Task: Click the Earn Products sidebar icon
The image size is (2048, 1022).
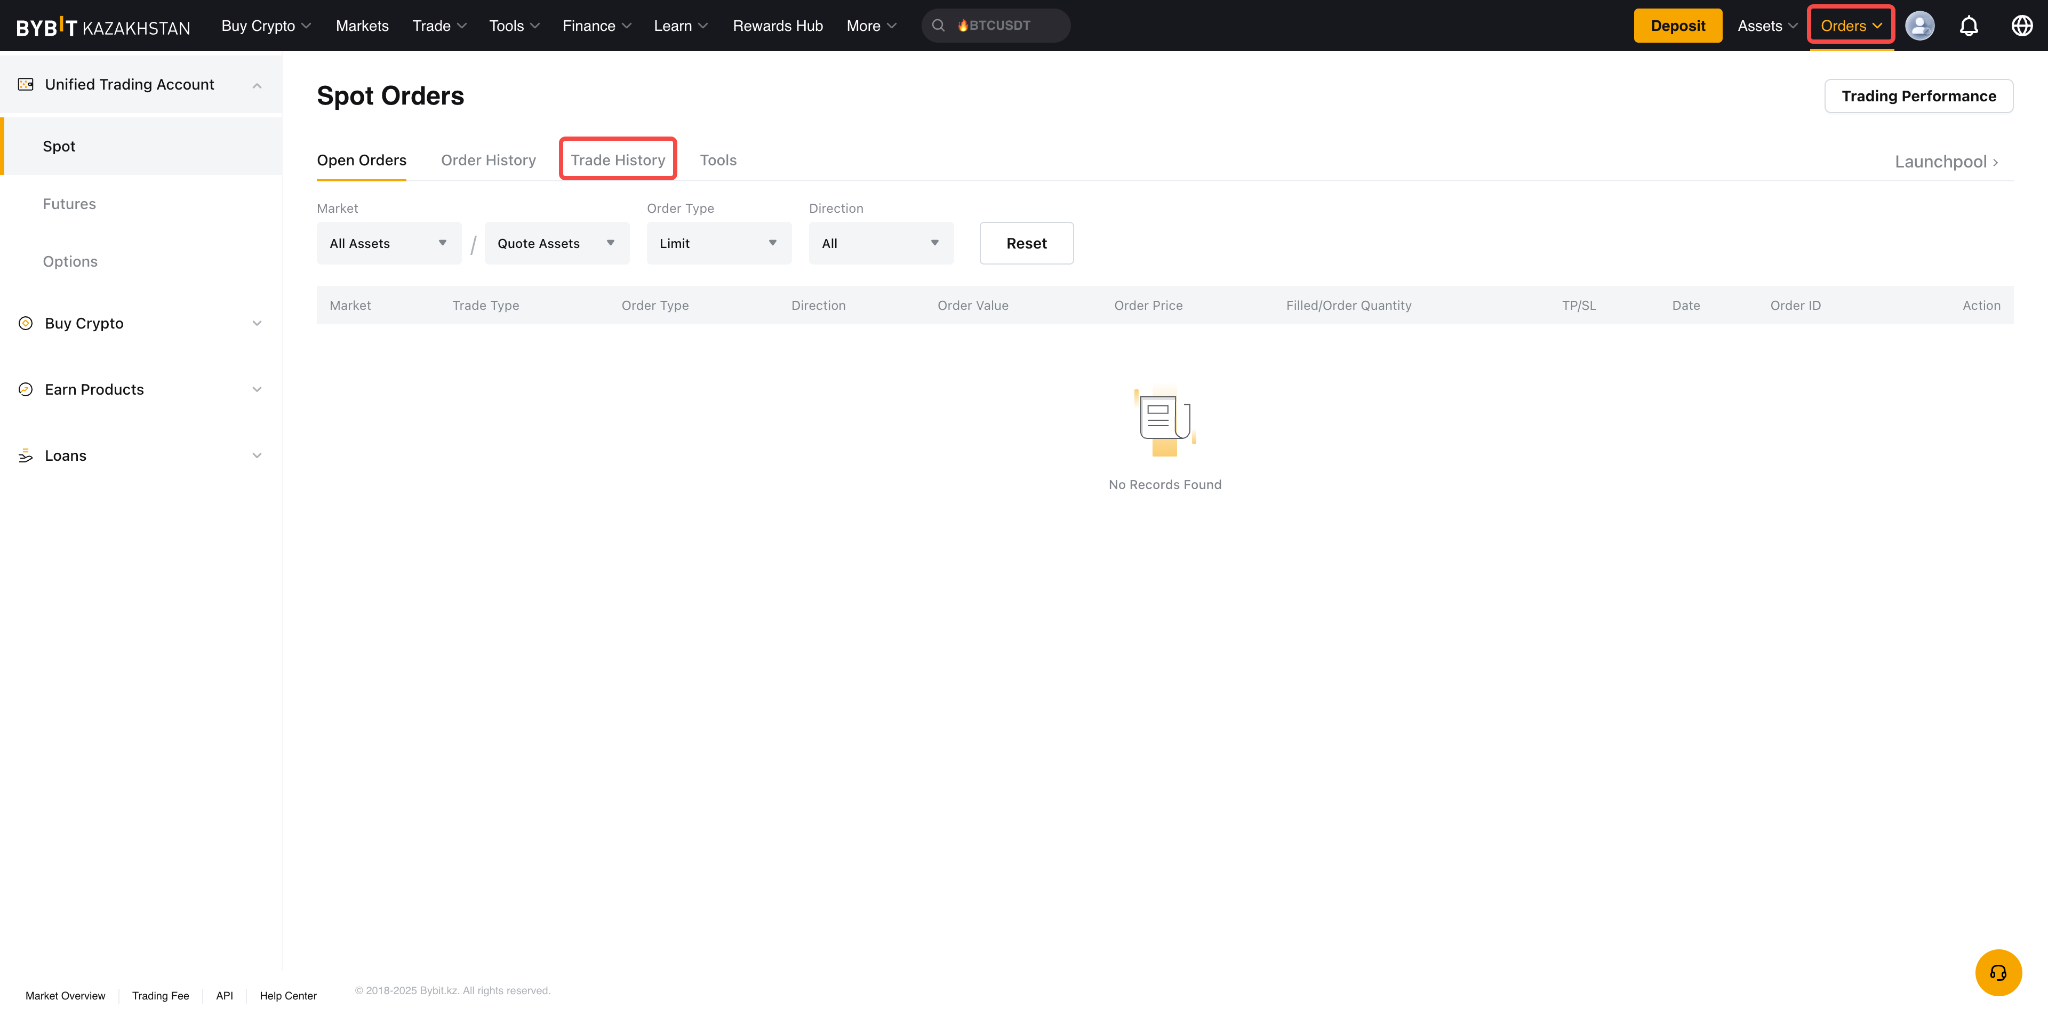Action: click(x=26, y=390)
